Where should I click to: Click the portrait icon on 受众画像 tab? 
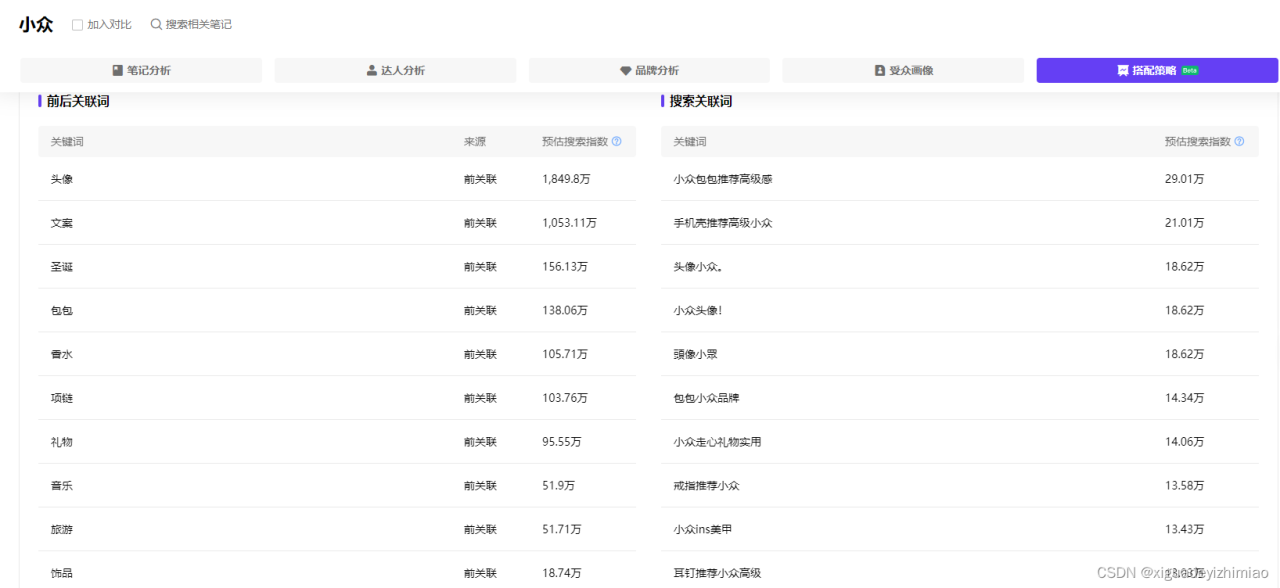pos(878,70)
